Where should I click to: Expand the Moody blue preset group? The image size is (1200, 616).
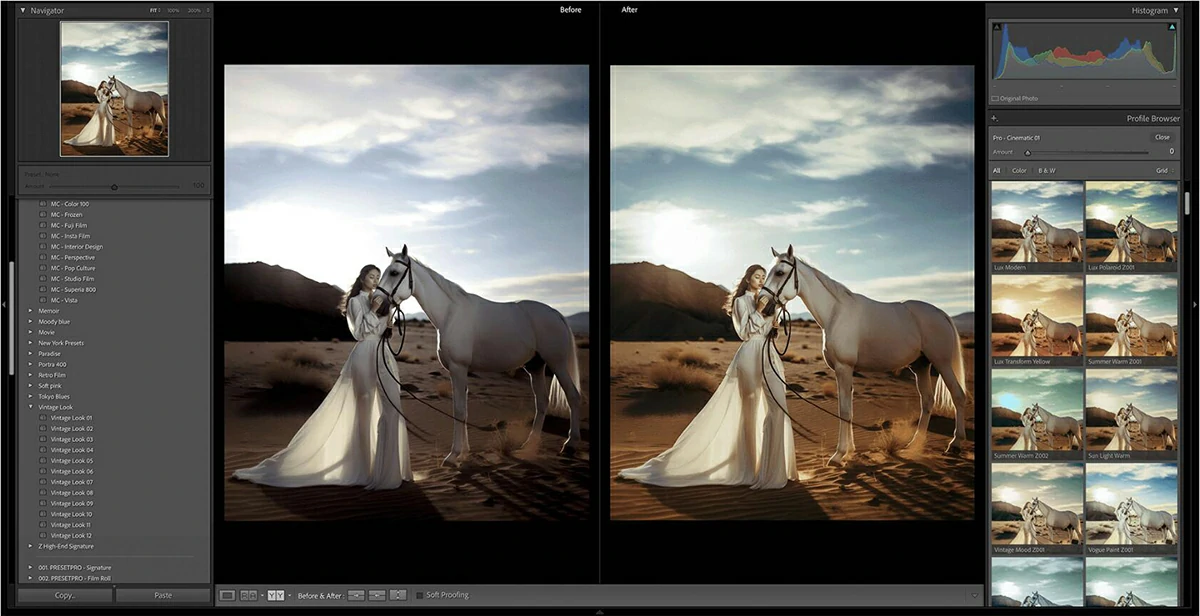point(30,322)
